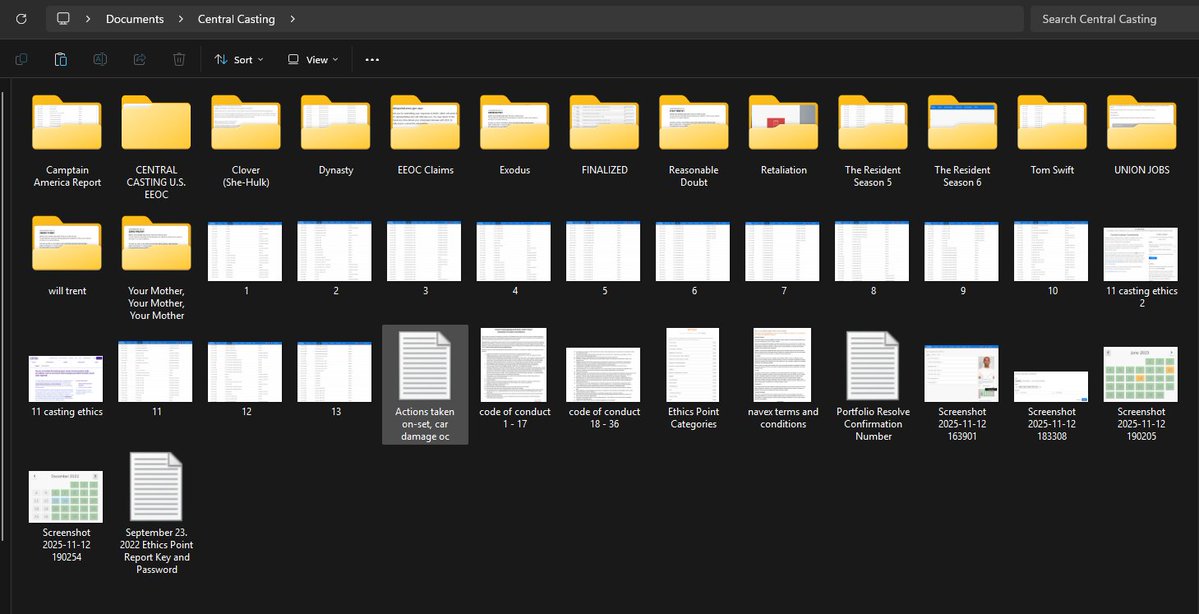Click the Rename toolbar icon
The height and width of the screenshot is (614, 1199).
tap(100, 60)
